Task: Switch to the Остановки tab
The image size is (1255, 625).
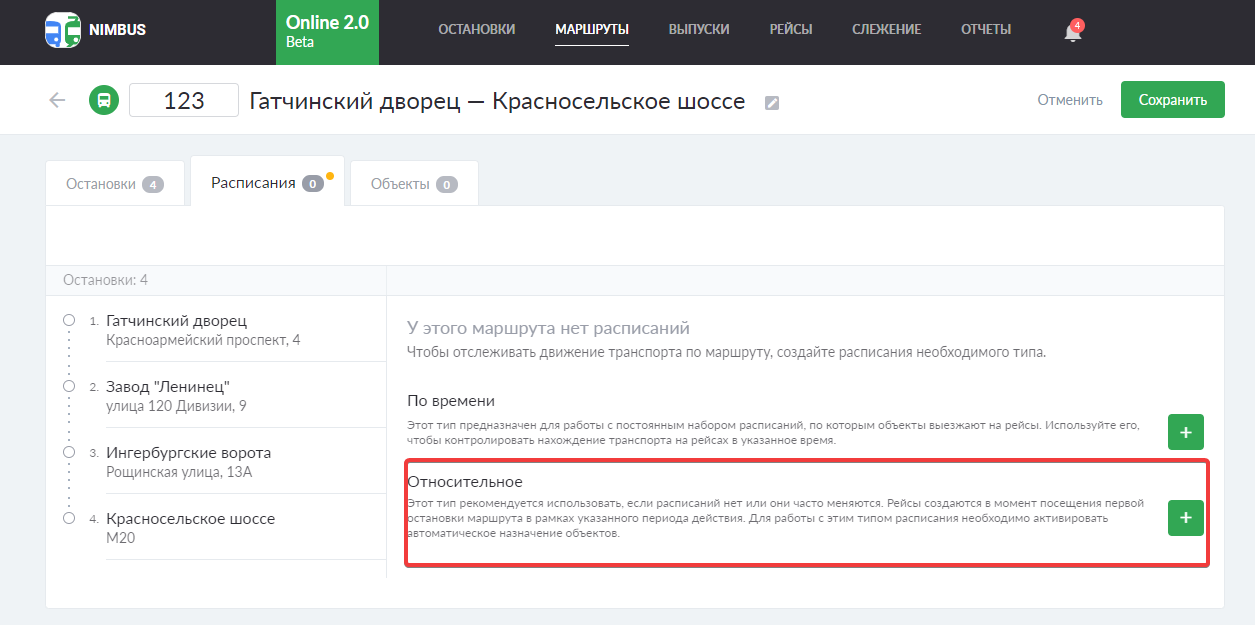Action: 114,182
